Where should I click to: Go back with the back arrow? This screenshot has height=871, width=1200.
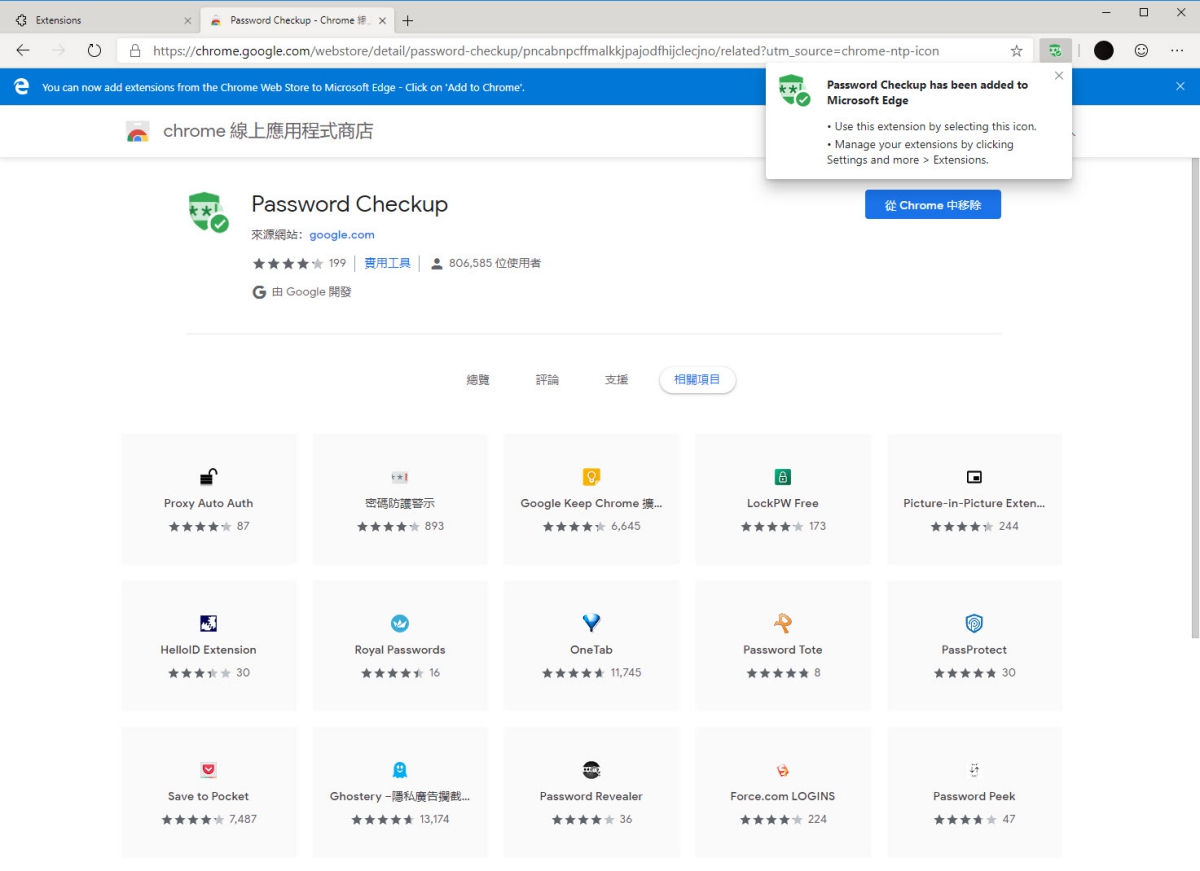tap(23, 50)
